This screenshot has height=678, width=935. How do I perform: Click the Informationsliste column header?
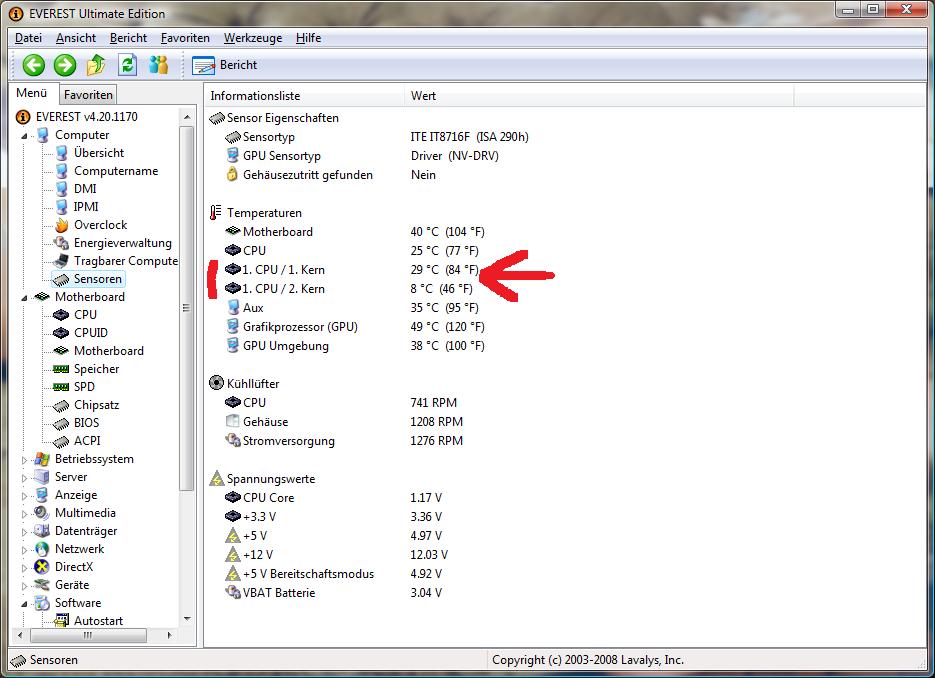tap(304, 96)
